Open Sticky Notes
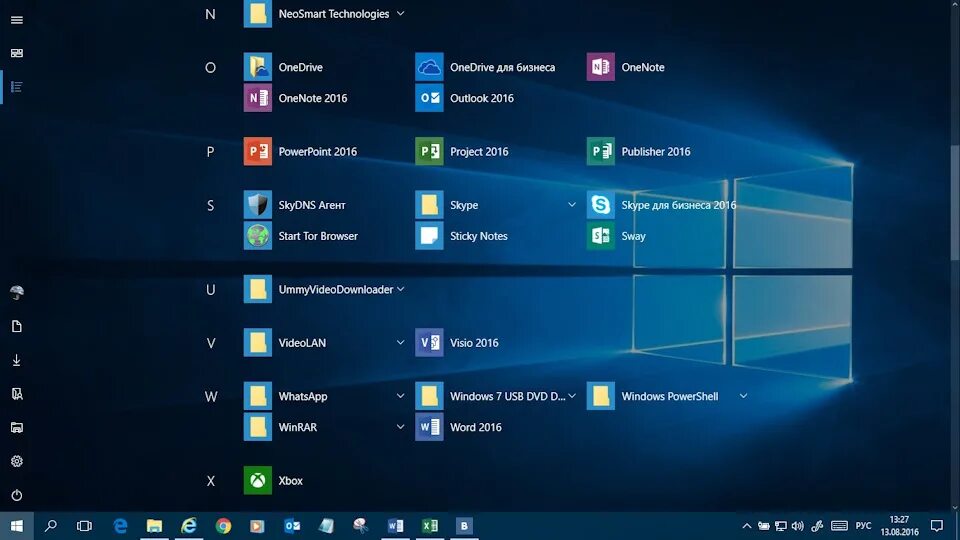 pos(462,236)
